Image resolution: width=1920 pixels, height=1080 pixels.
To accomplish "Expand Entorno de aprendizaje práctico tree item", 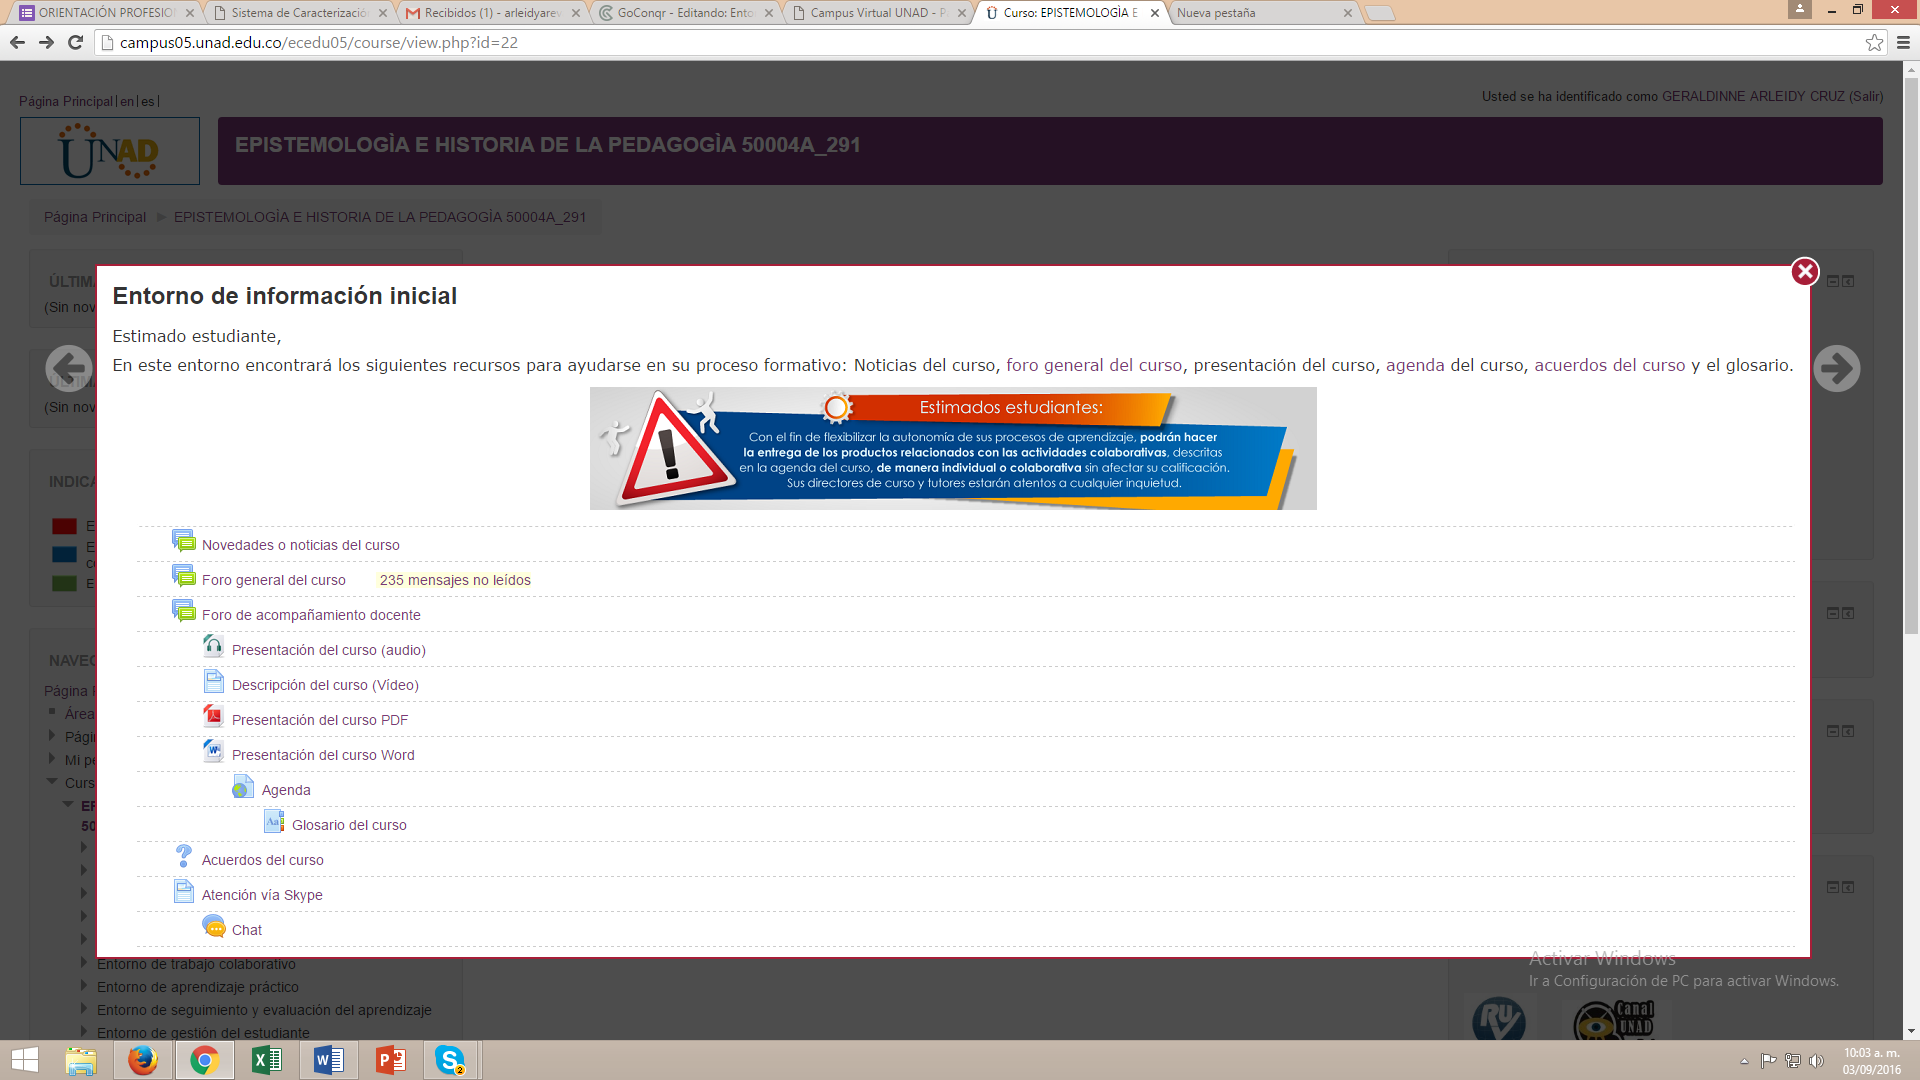I will click(x=197, y=987).
